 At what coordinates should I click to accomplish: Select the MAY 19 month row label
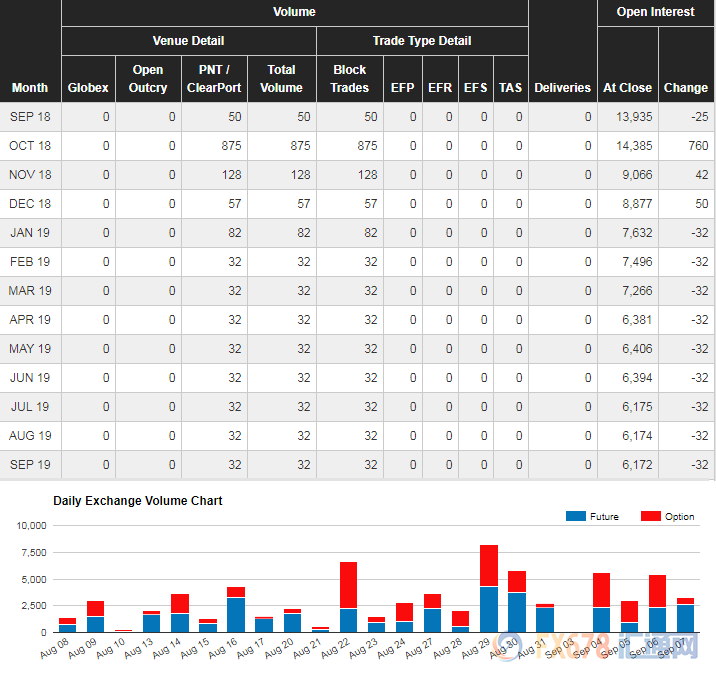pos(30,349)
